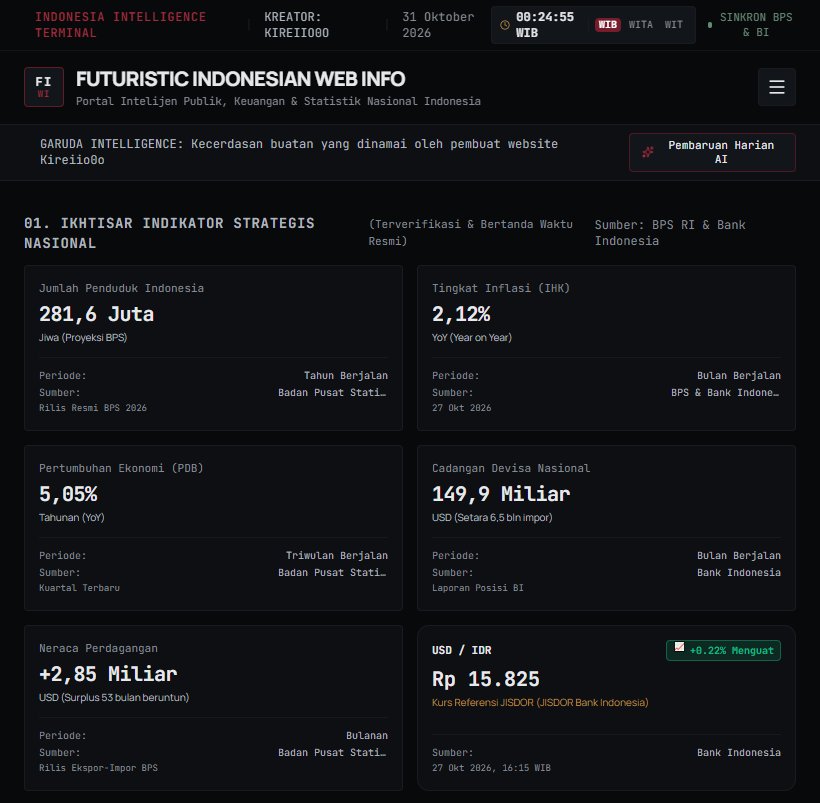Click the sparkle icon in Pembaruan Harian AI

pyautogui.click(x=648, y=152)
